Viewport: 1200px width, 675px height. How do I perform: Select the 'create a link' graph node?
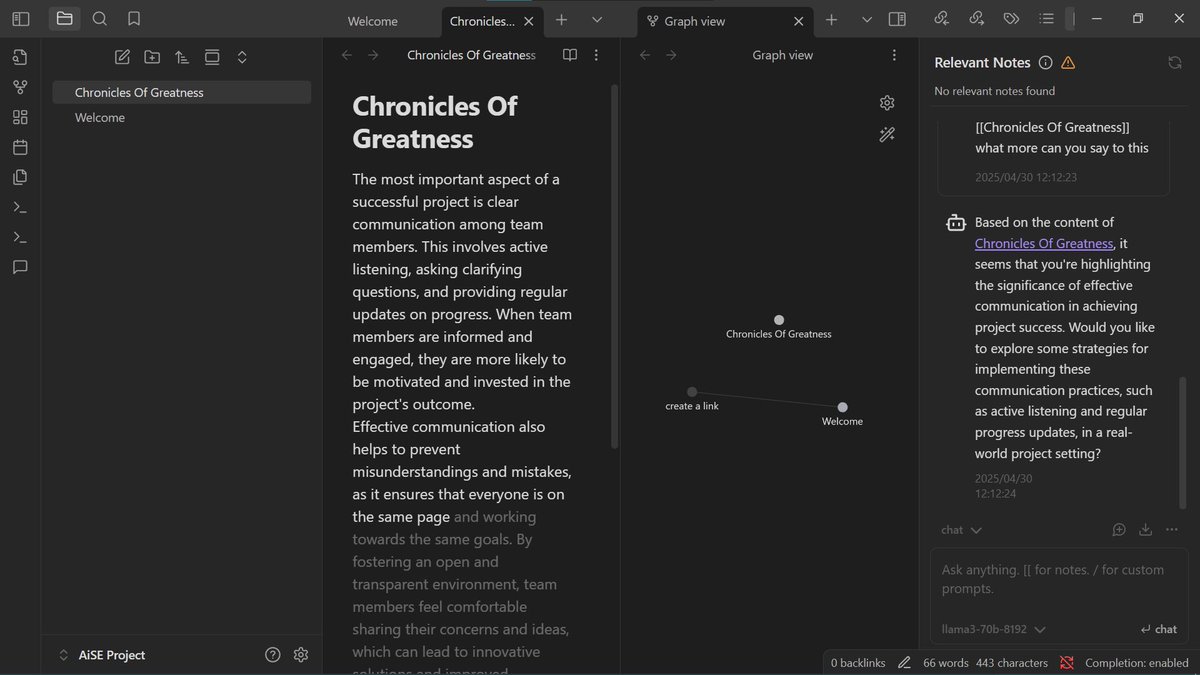692,392
